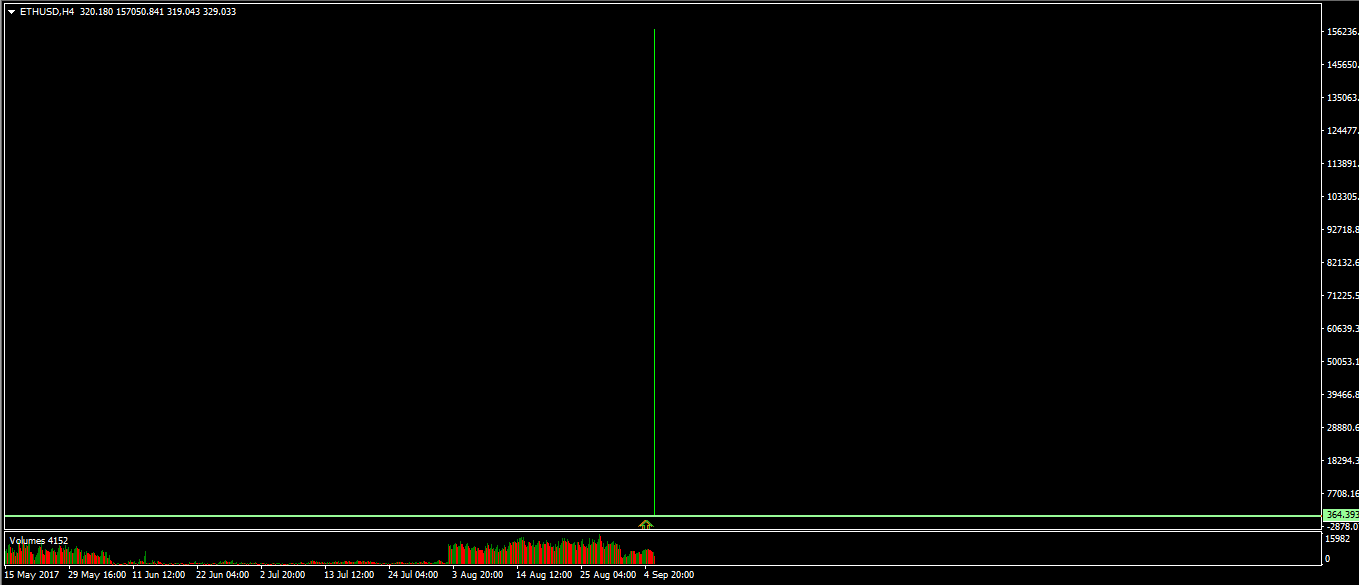Click the 103305 price scale value
This screenshot has height=585, width=1359.
pyautogui.click(x=1342, y=197)
